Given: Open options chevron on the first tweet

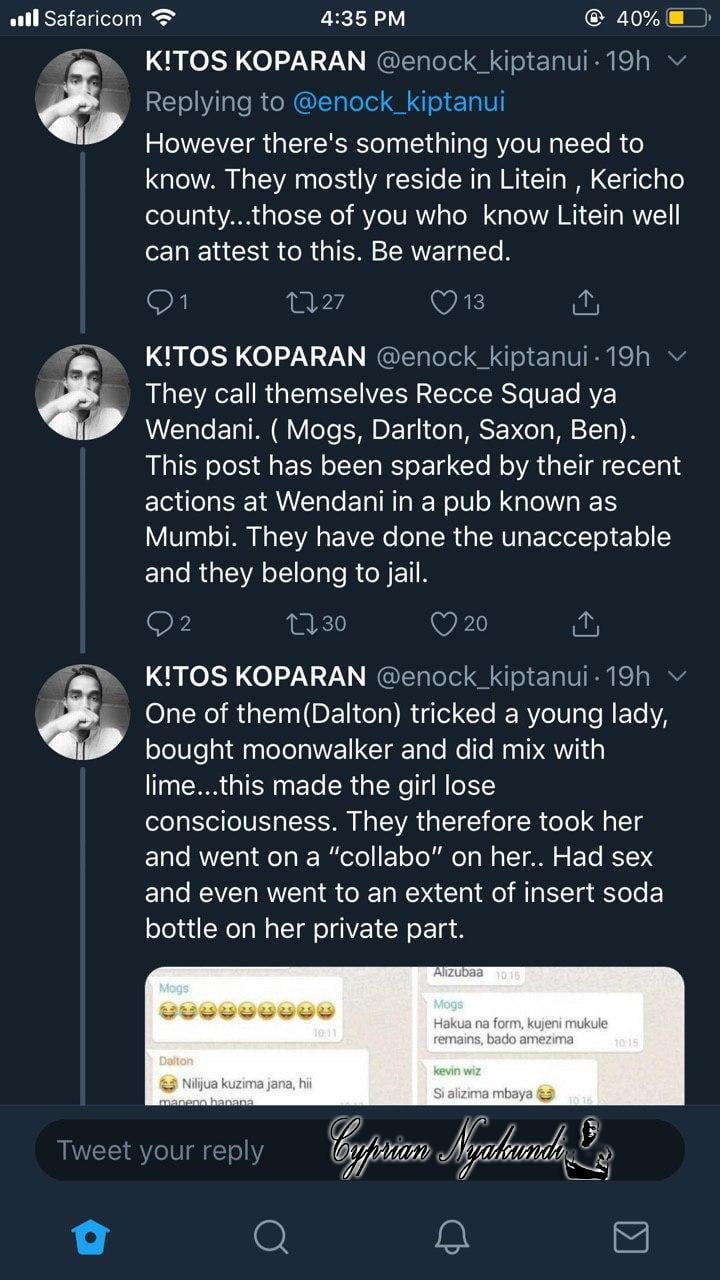Looking at the screenshot, I should pyautogui.click(x=676, y=62).
